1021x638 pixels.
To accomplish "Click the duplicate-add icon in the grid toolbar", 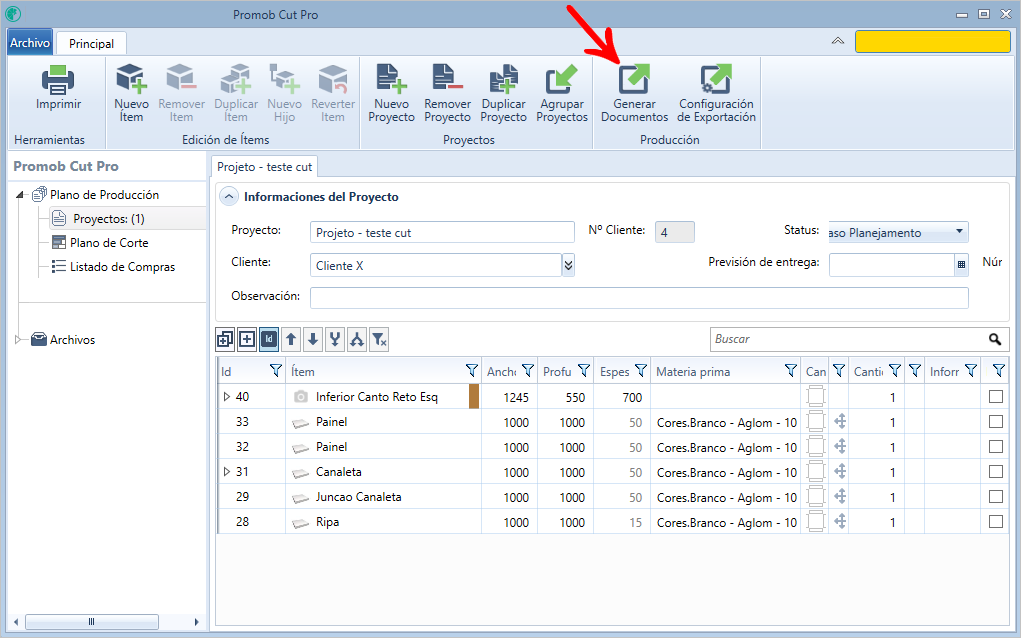I will 225,339.
